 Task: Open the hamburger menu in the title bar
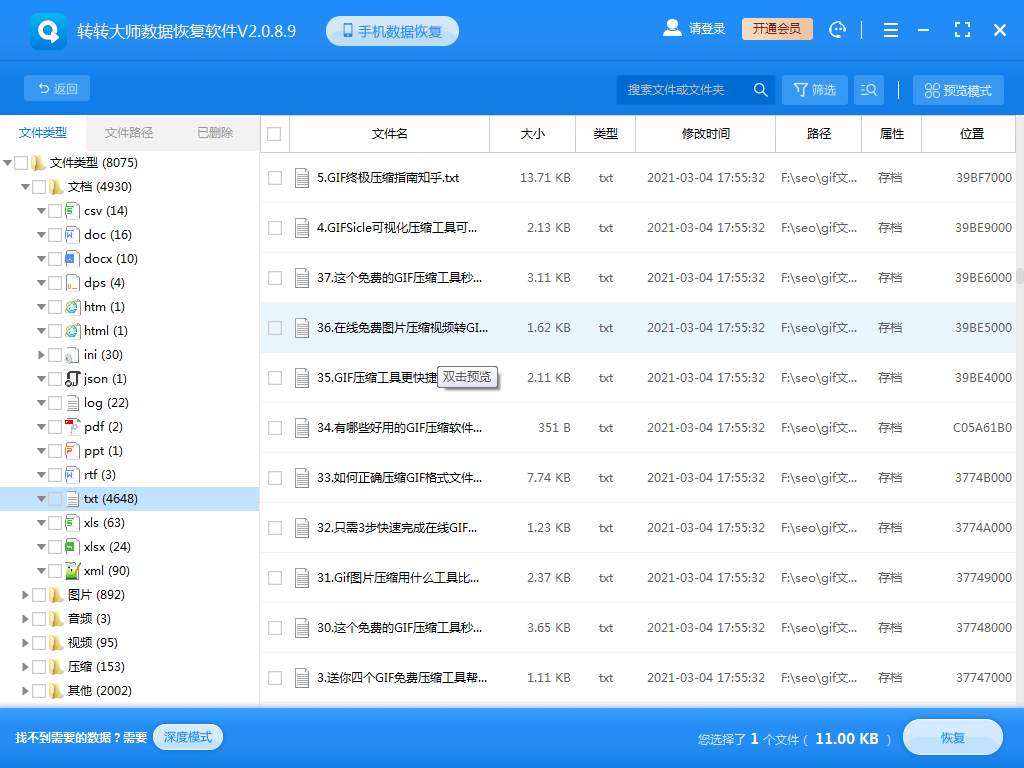pos(890,29)
